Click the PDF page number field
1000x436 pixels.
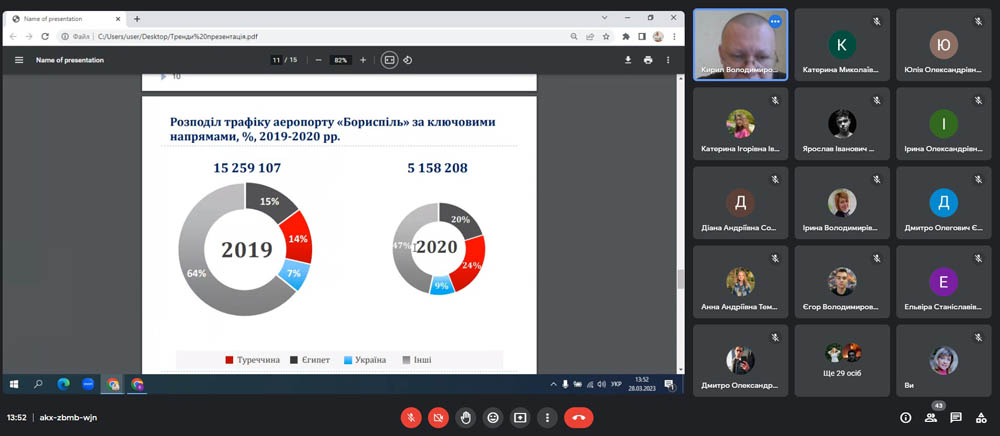pyautogui.click(x=275, y=60)
